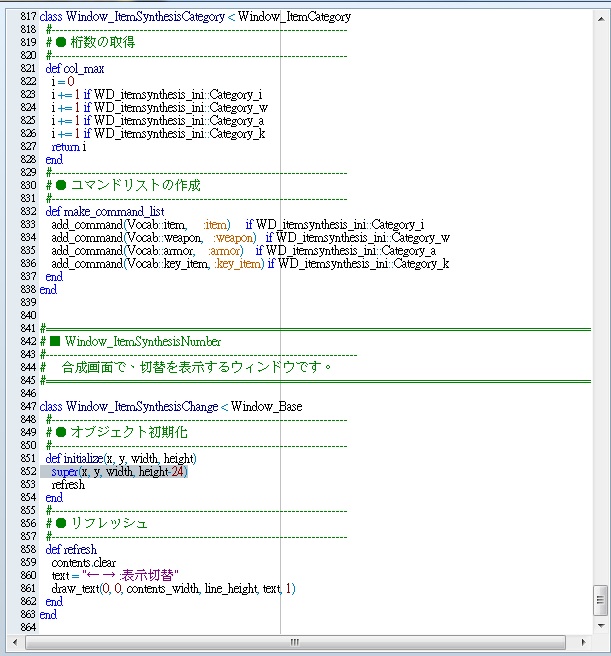Click the 'def col_max' line
Viewport: 611px width, 656px height.
click(75, 69)
